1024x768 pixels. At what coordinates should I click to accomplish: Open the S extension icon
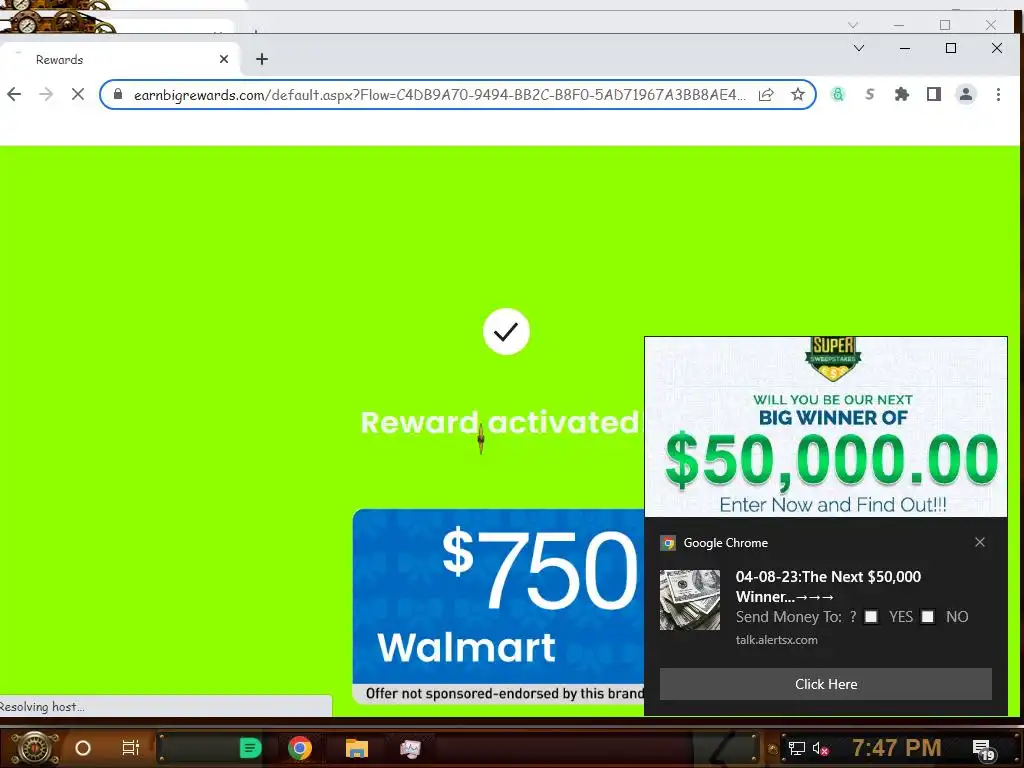pyautogui.click(x=869, y=95)
